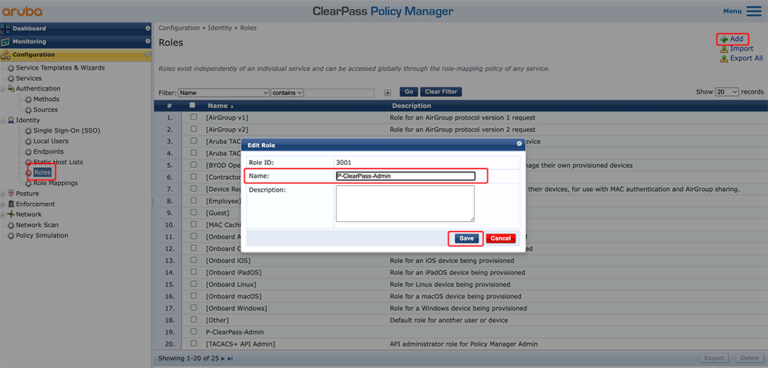Viewport: 768px width, 368px height.
Task: Click the Monitoring panel icon
Action: (x=5, y=42)
